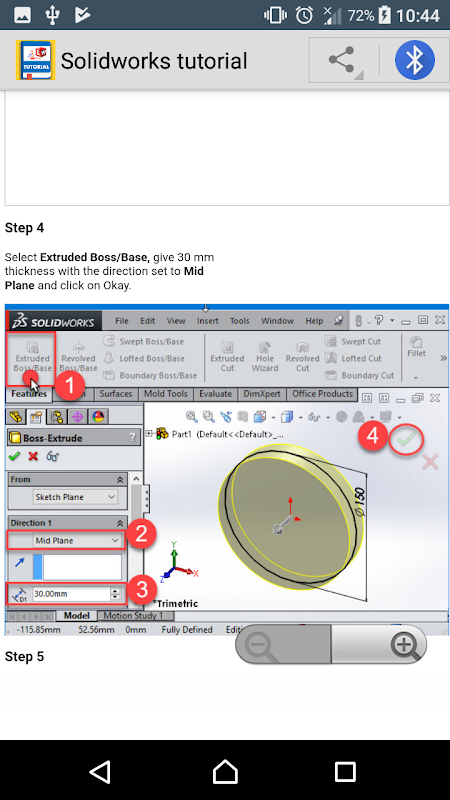
Task: Open the Mid Plane direction dropdown
Action: click(x=77, y=540)
